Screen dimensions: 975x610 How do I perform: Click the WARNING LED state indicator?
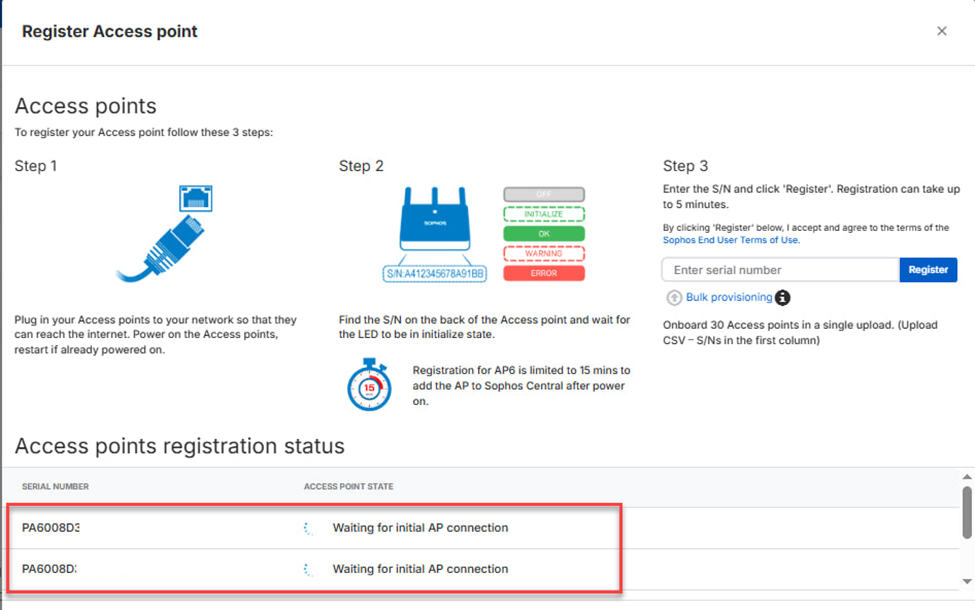543,254
